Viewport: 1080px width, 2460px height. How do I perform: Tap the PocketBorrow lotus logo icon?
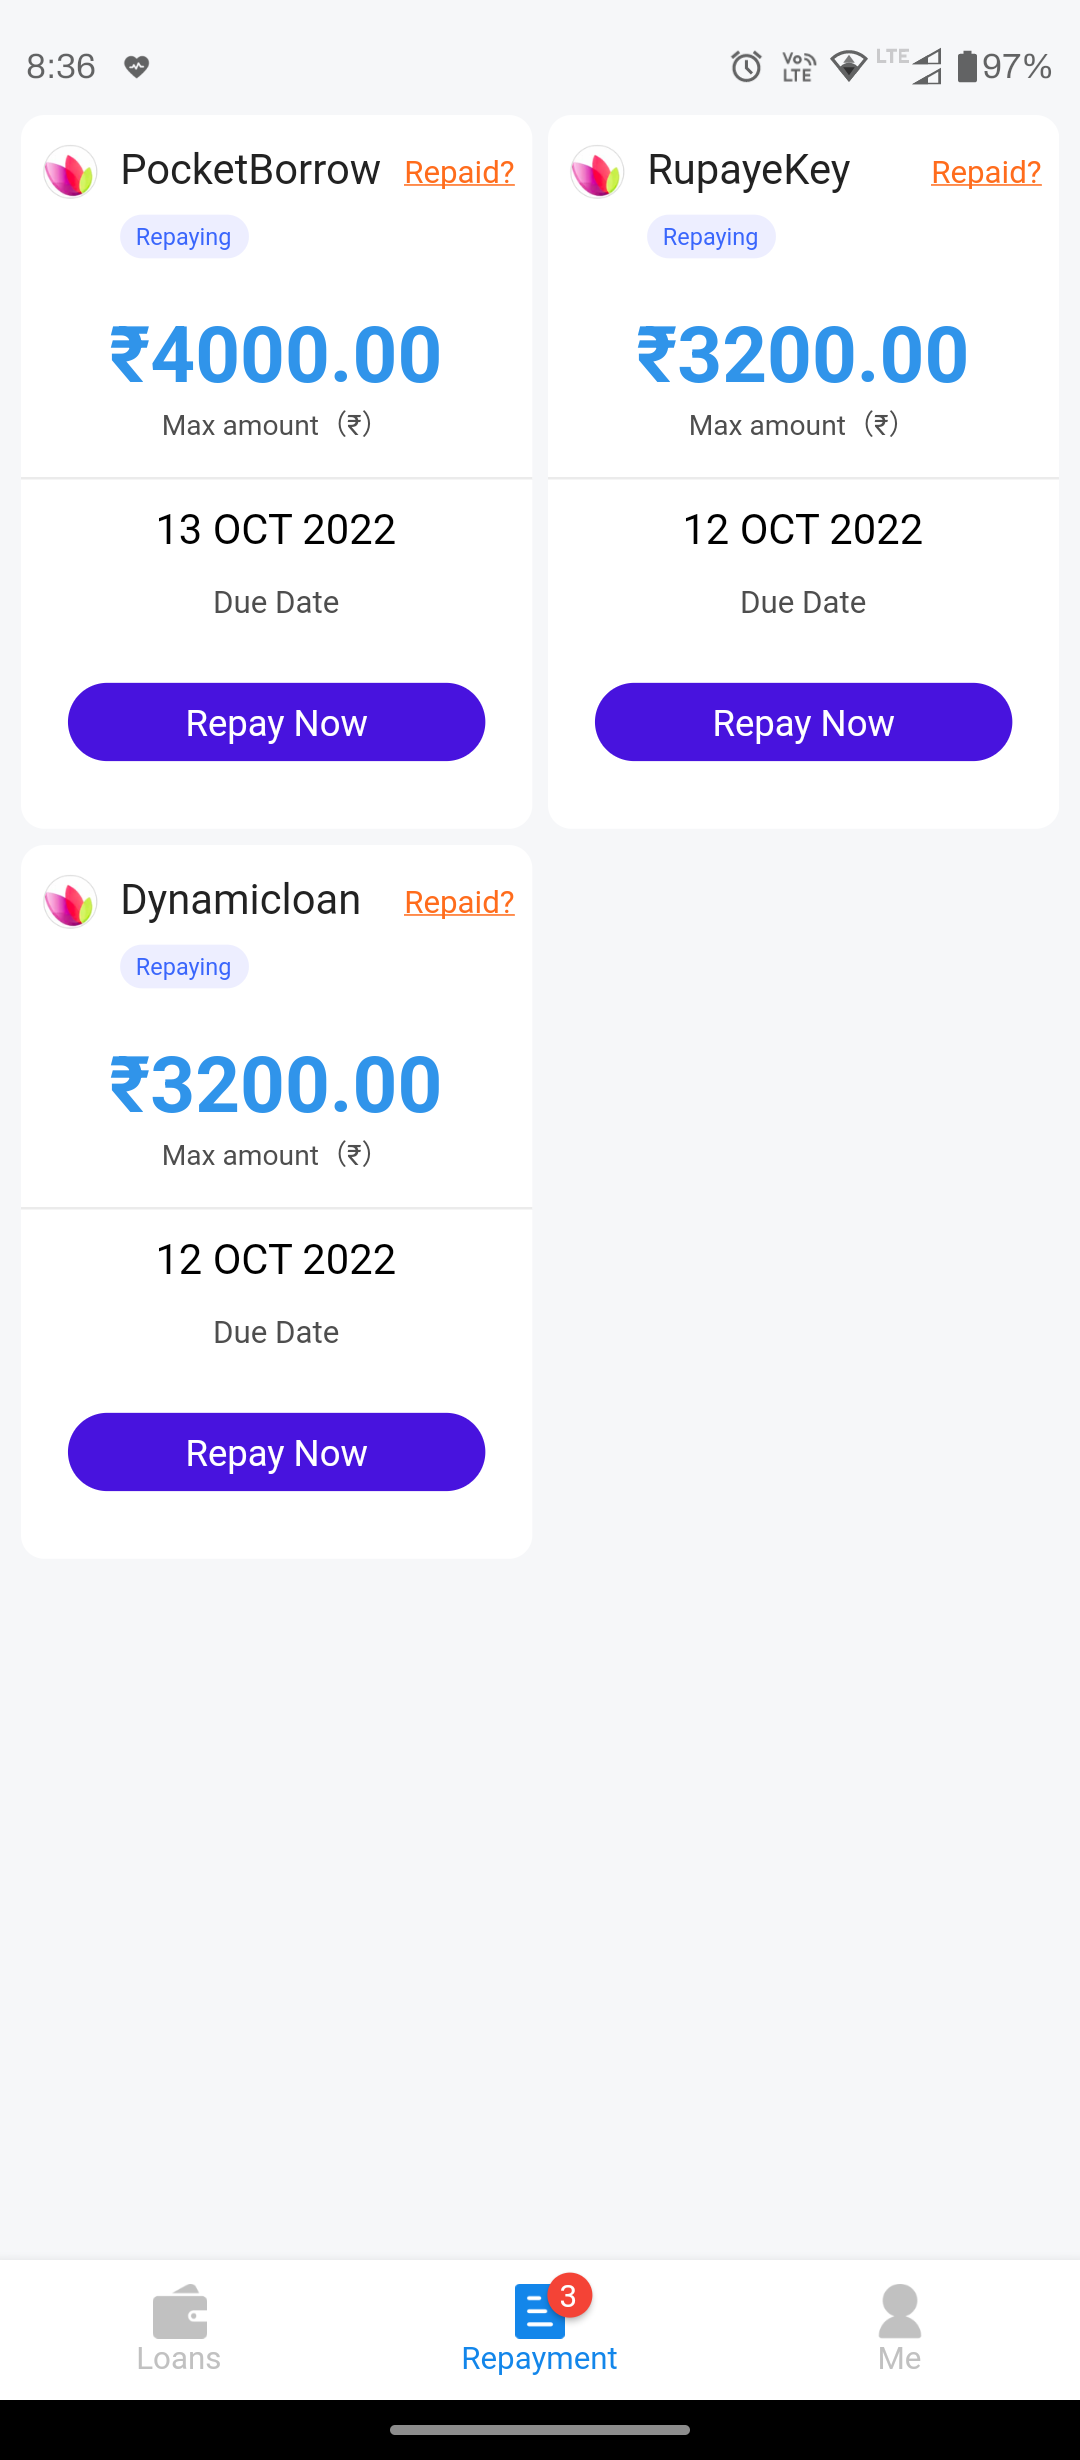tap(70, 172)
